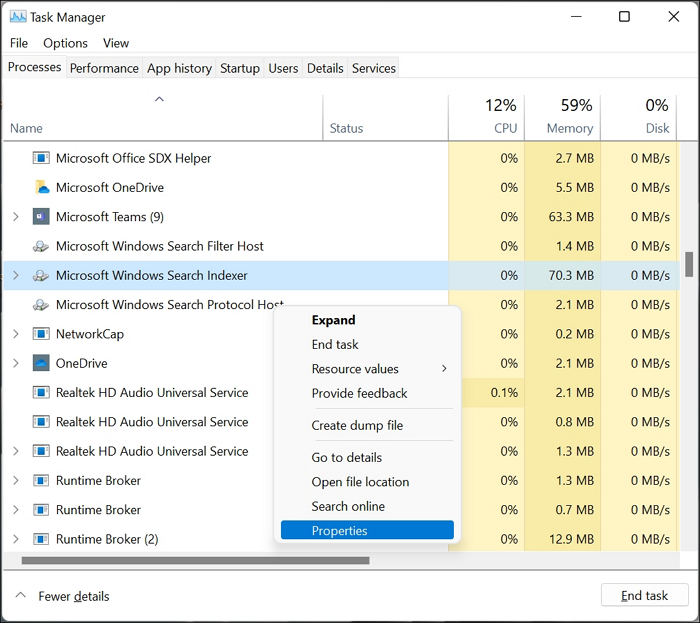Click the Microsoft Teams process icon
Image resolution: width=700 pixels, height=623 pixels.
[41, 217]
